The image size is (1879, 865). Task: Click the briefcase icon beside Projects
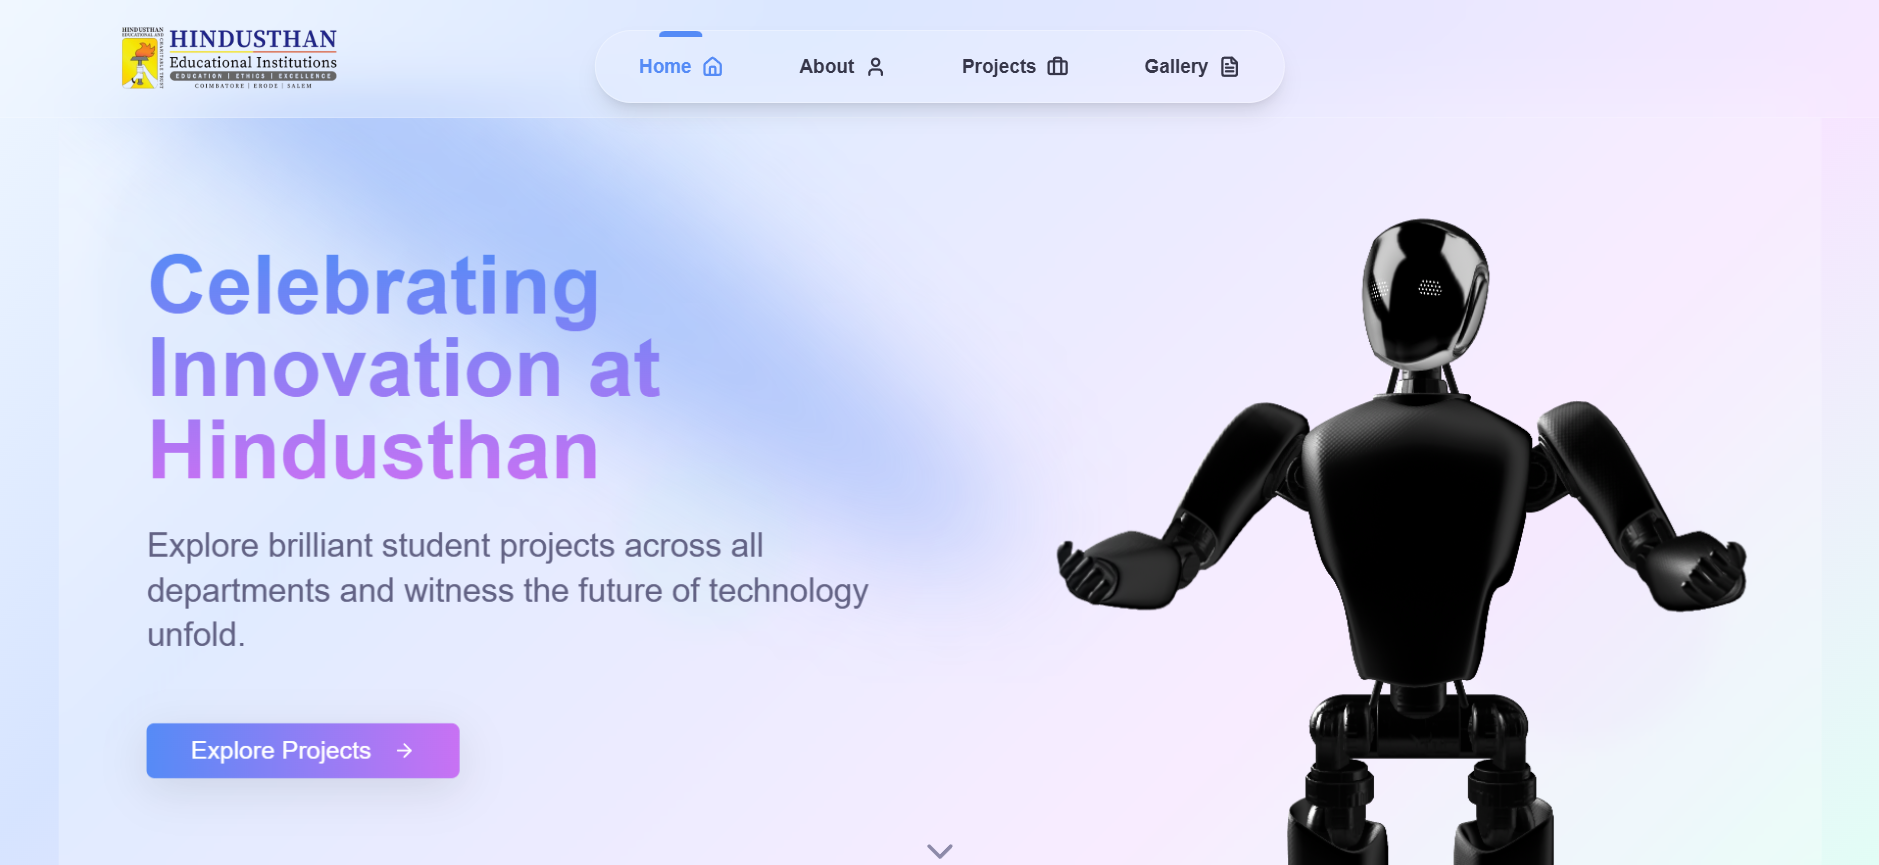(1057, 67)
